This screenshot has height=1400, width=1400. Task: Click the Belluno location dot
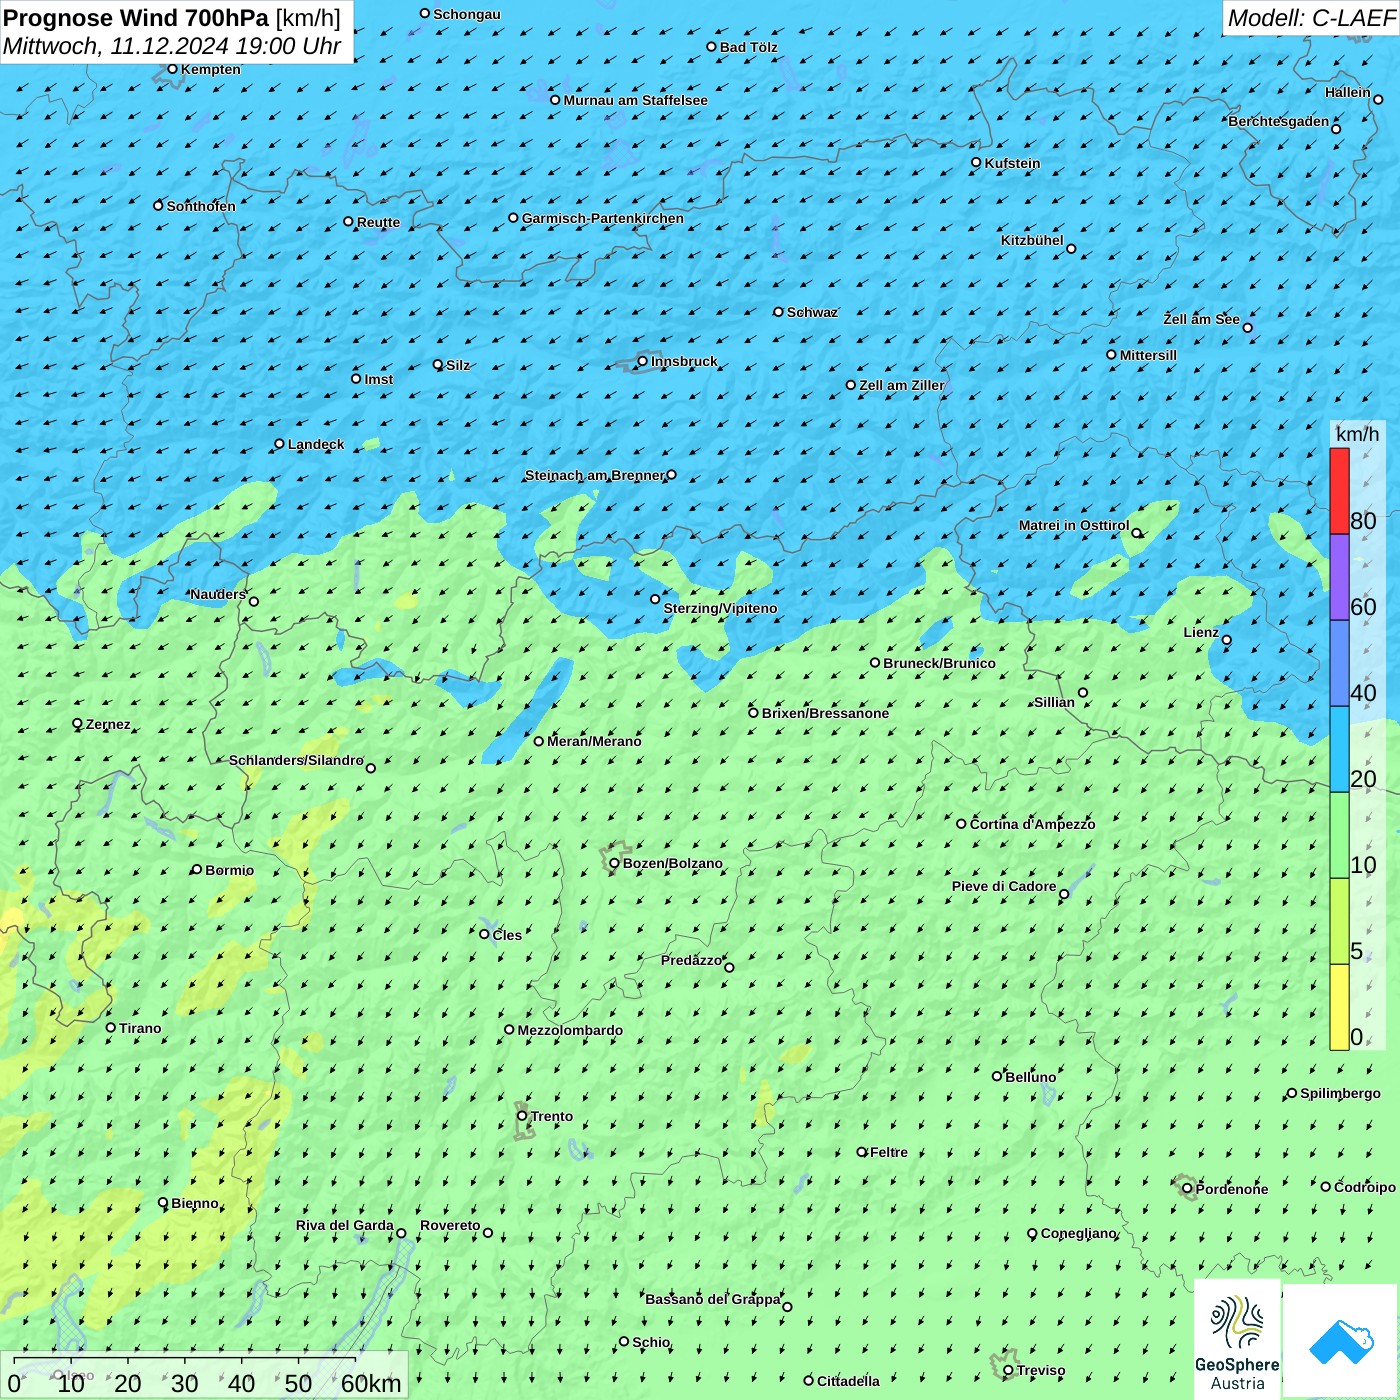click(996, 1076)
